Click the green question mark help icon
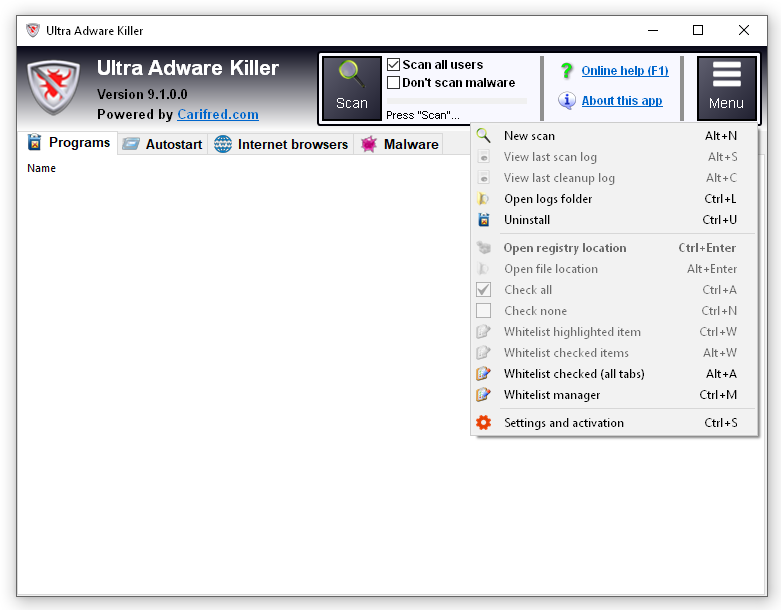781x610 pixels. pos(566,71)
